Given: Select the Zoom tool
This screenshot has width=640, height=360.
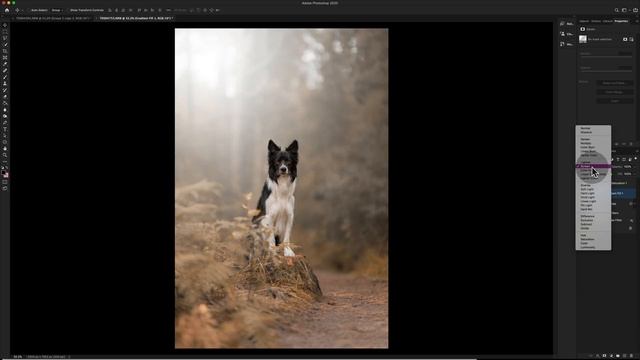Looking at the screenshot, I should [x=5, y=156].
